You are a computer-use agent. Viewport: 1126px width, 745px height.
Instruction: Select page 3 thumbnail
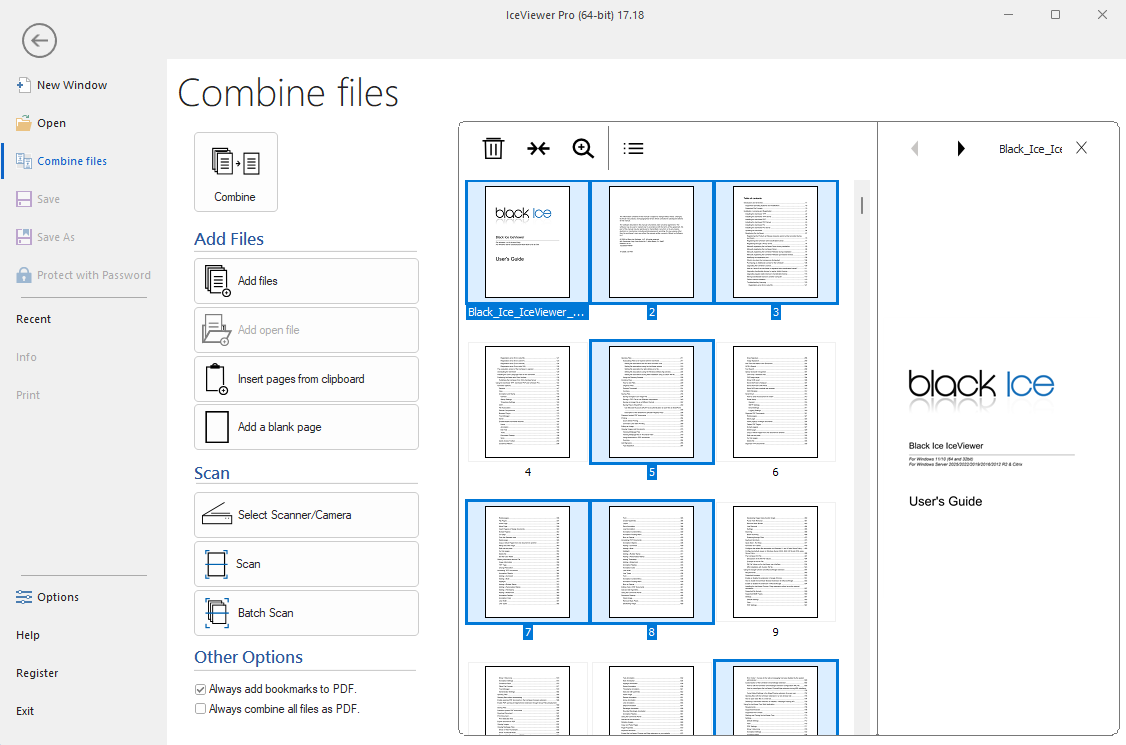coord(776,241)
